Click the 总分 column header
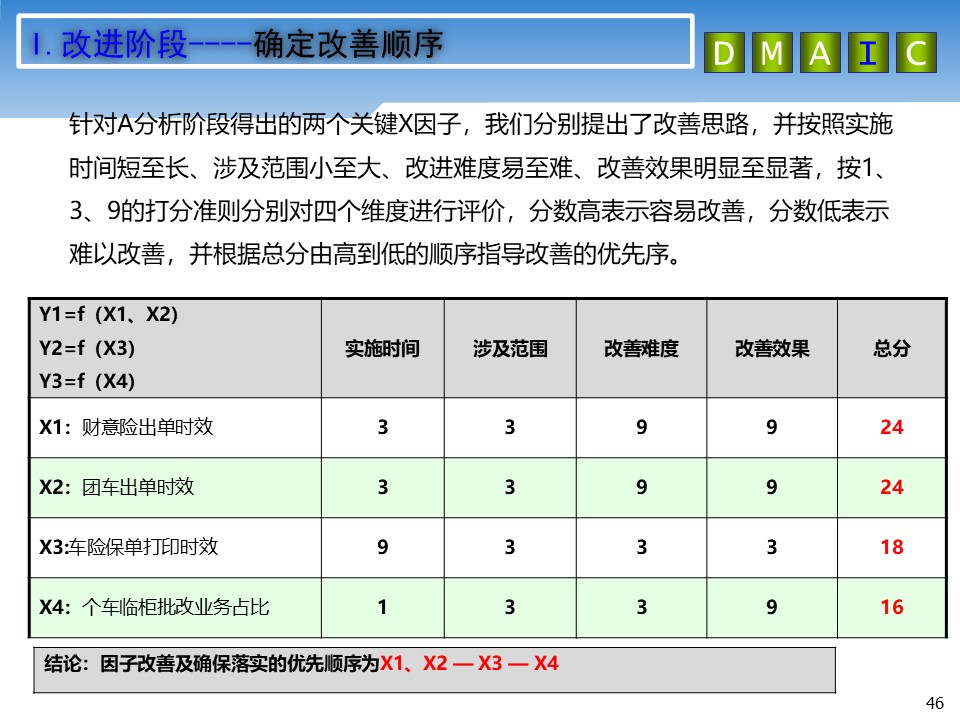Image resolution: width=960 pixels, height=720 pixels. tap(891, 348)
